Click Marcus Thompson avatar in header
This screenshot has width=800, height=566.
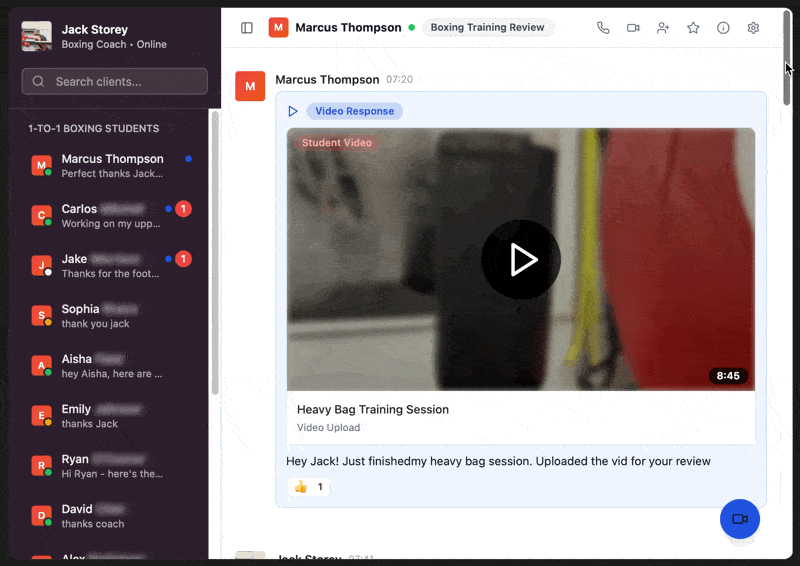278,28
